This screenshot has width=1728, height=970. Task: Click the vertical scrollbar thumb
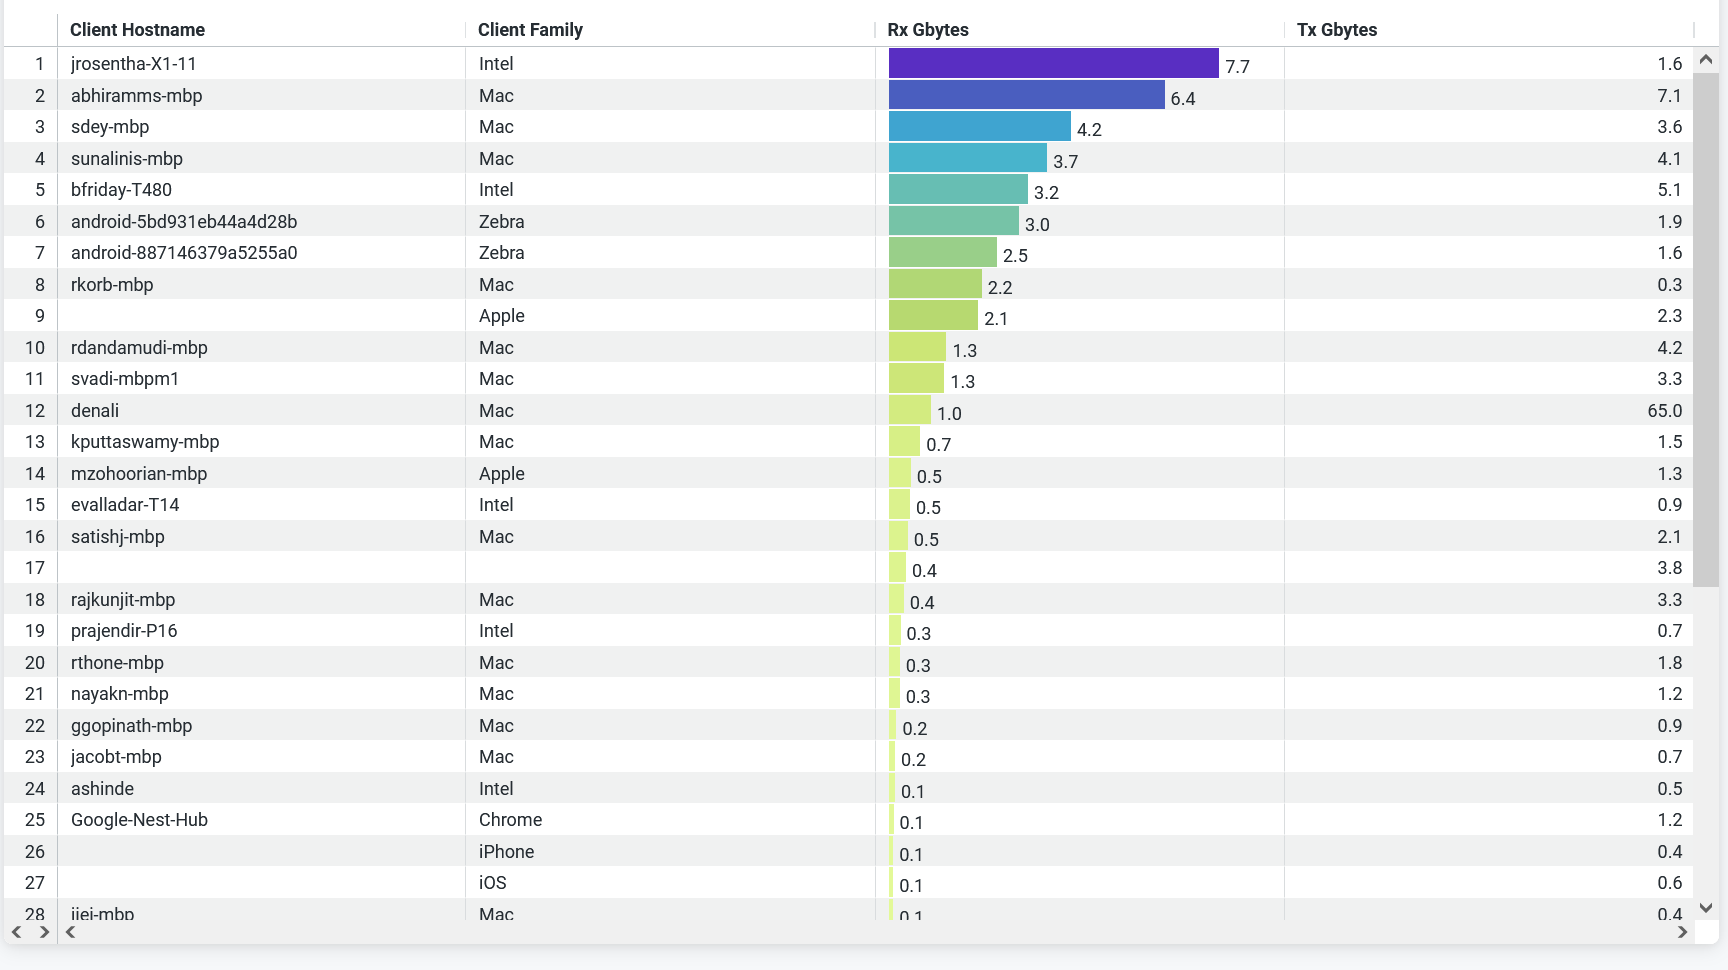pyautogui.click(x=1706, y=330)
